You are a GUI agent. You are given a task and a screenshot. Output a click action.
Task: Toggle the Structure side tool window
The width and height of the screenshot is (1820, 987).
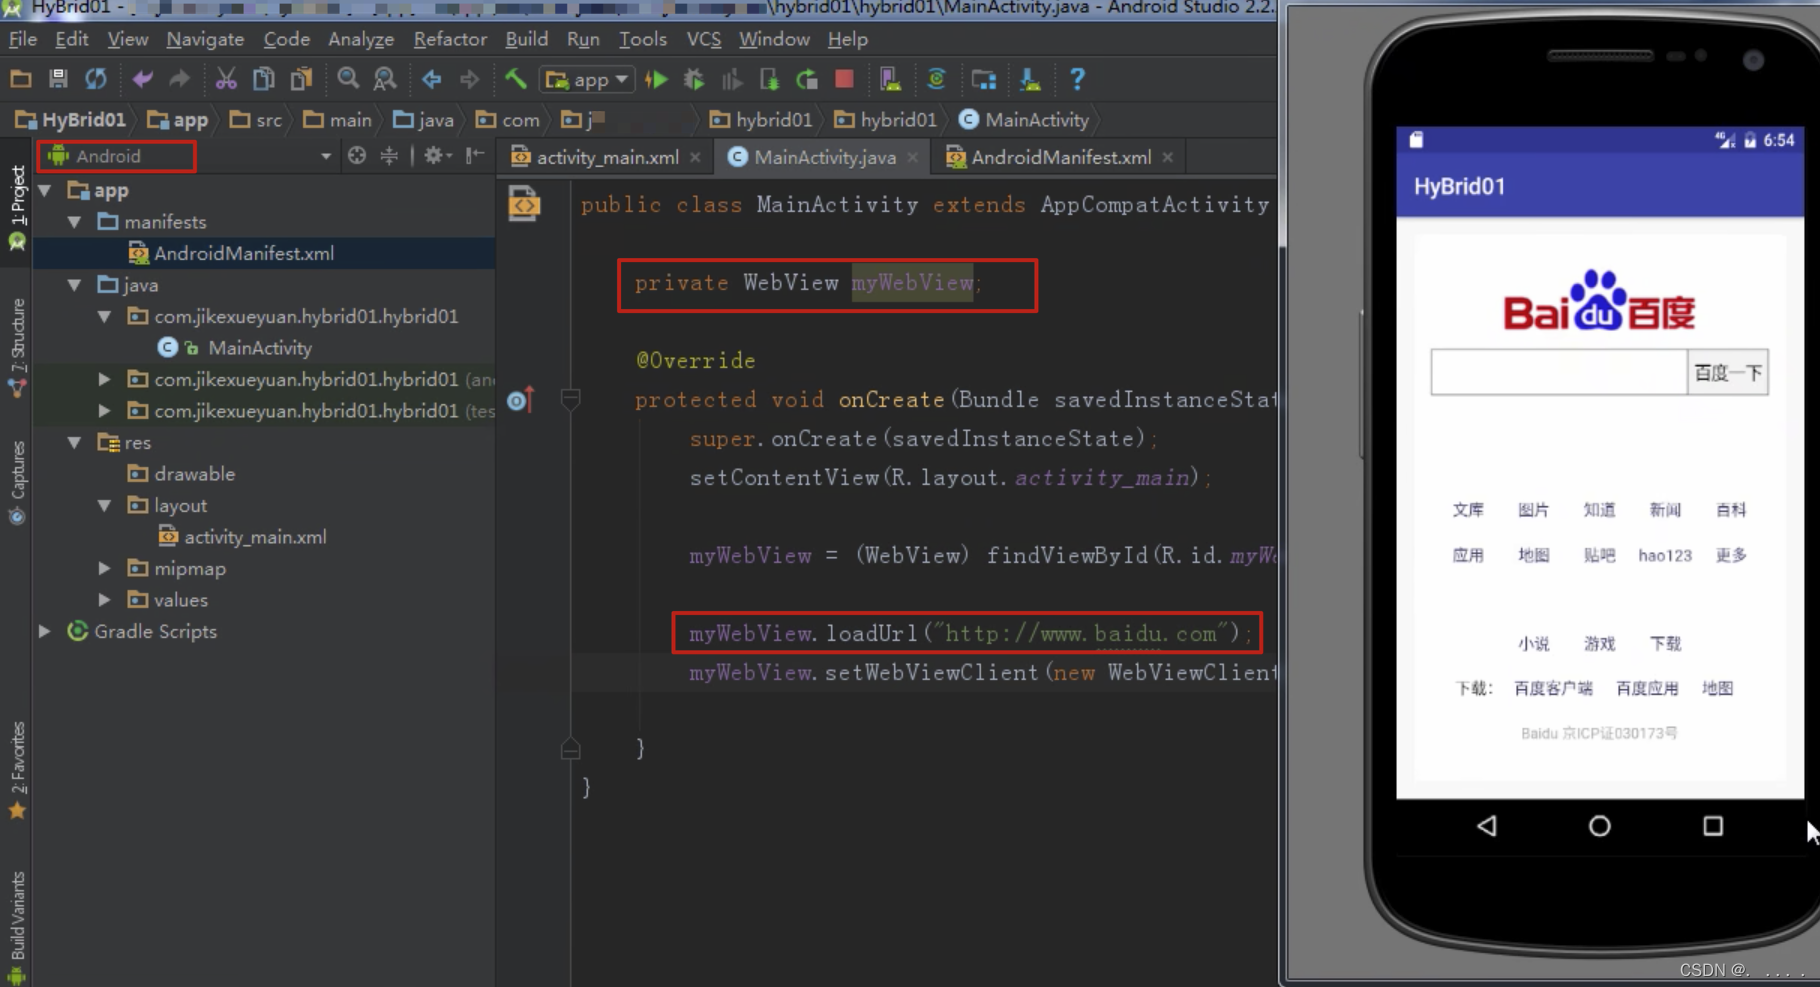tap(17, 347)
